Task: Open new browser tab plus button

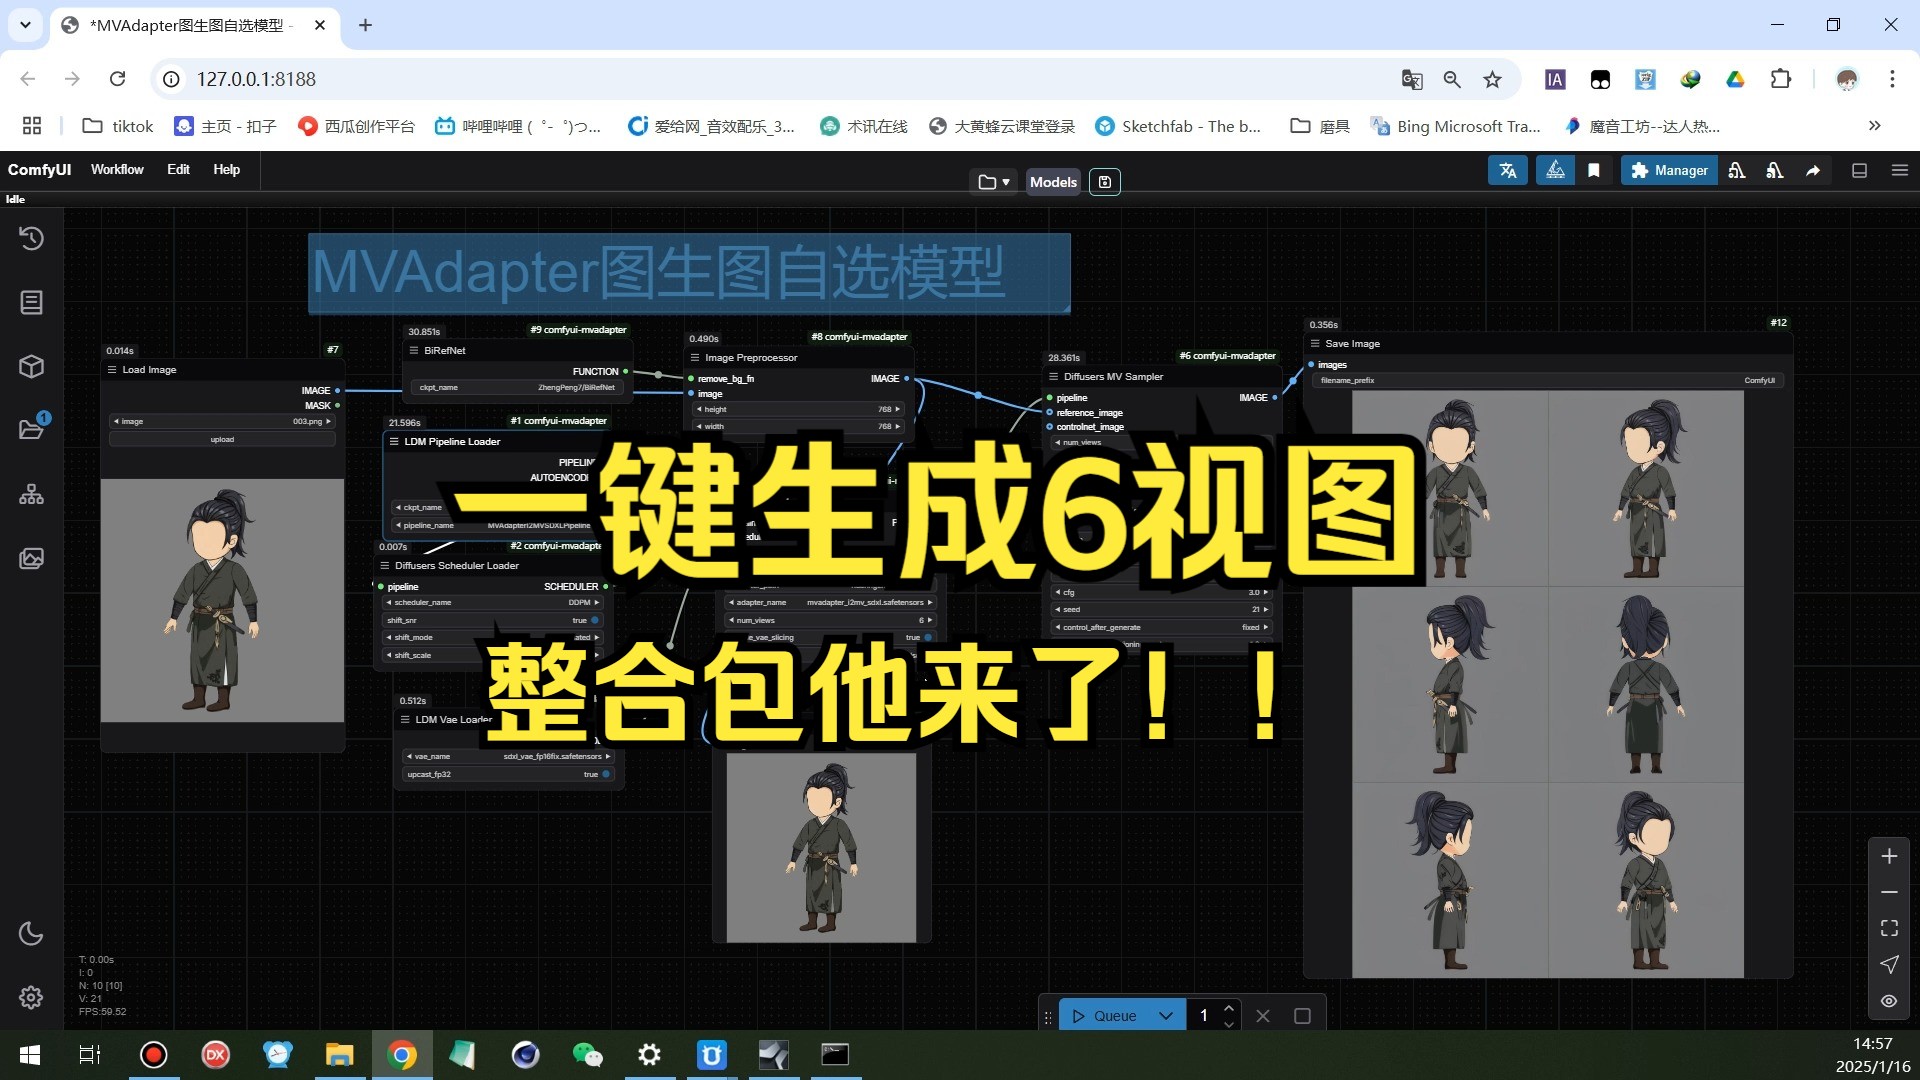Action: point(365,25)
